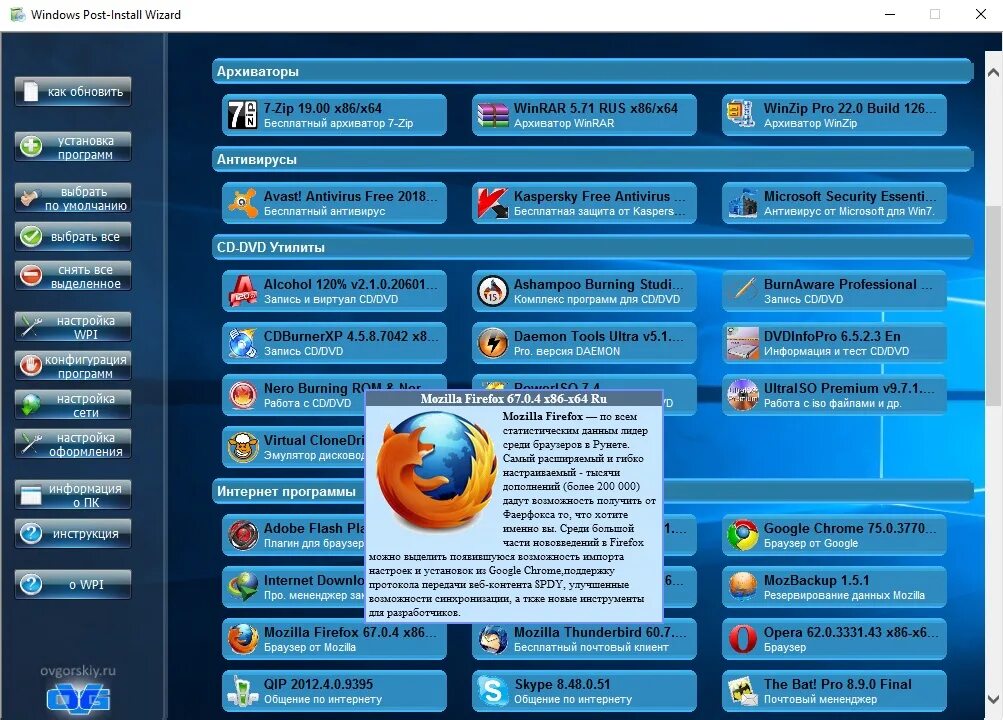
Task: Click the WinZip Pro icon
Action: [742, 115]
